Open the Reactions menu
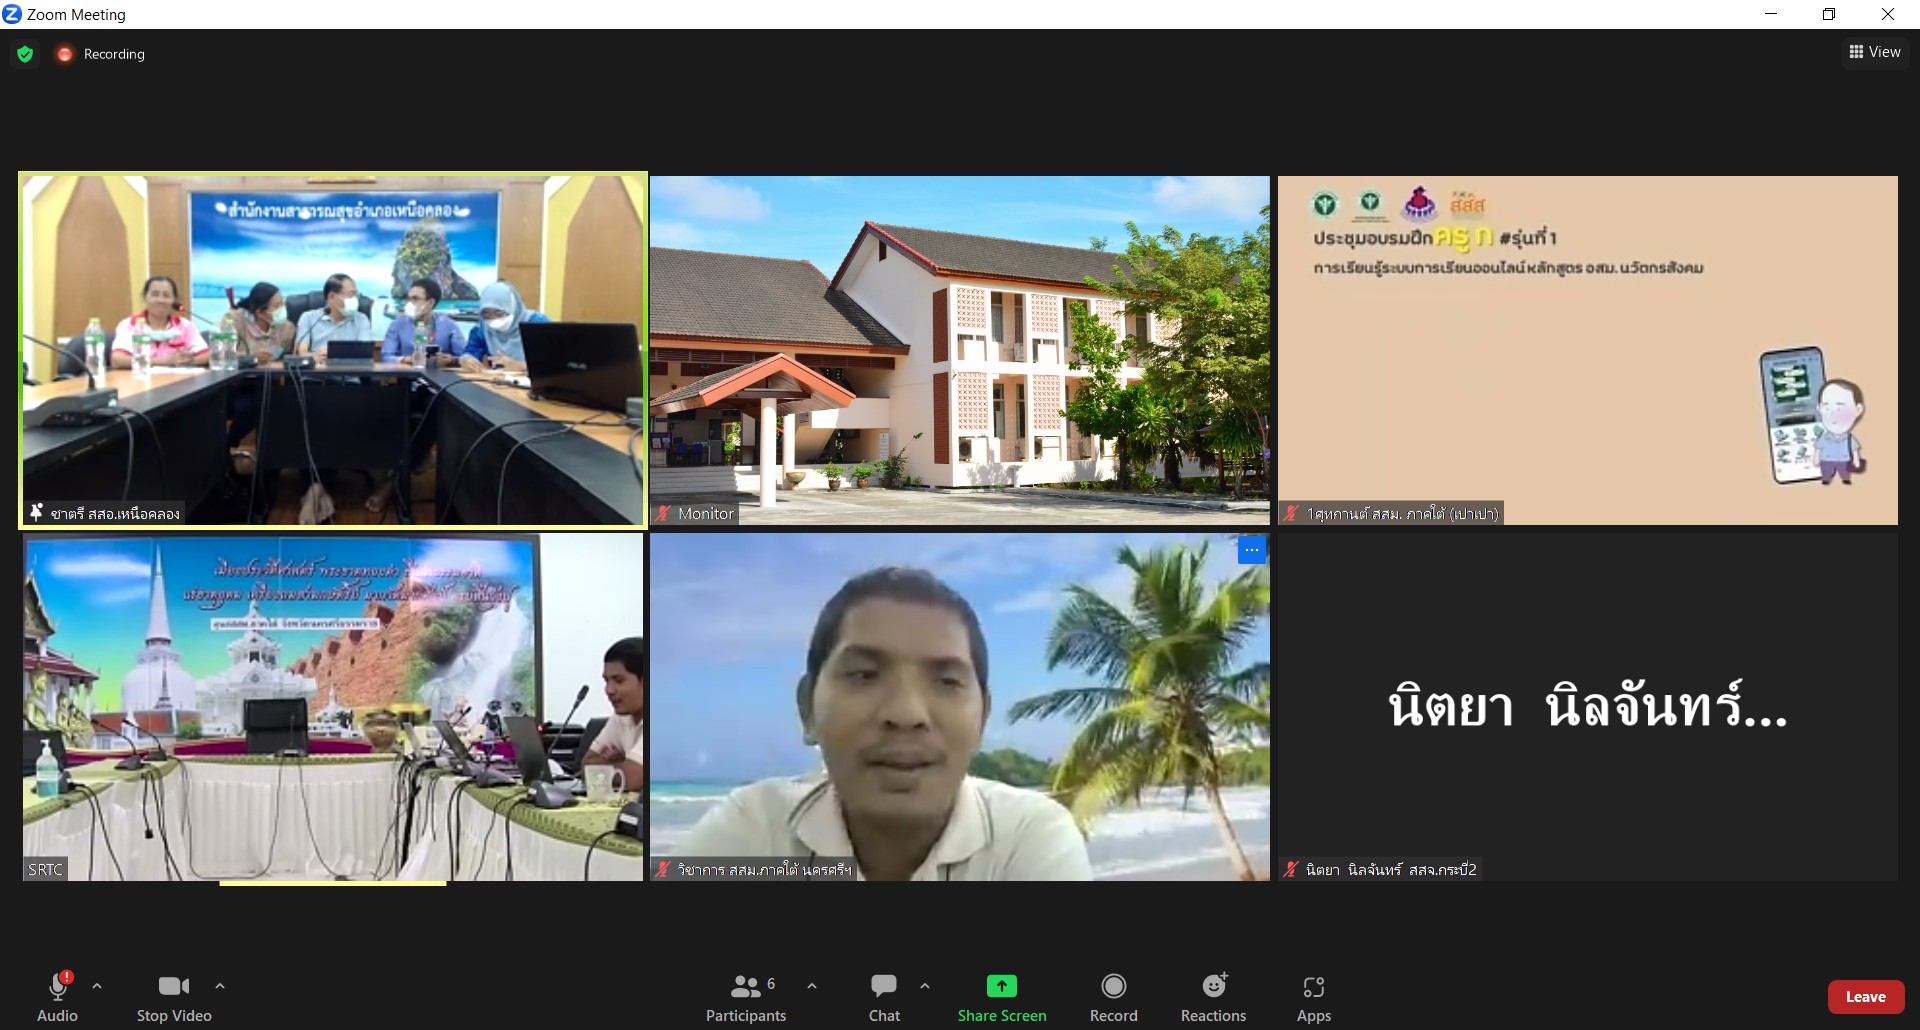 pos(1213,998)
